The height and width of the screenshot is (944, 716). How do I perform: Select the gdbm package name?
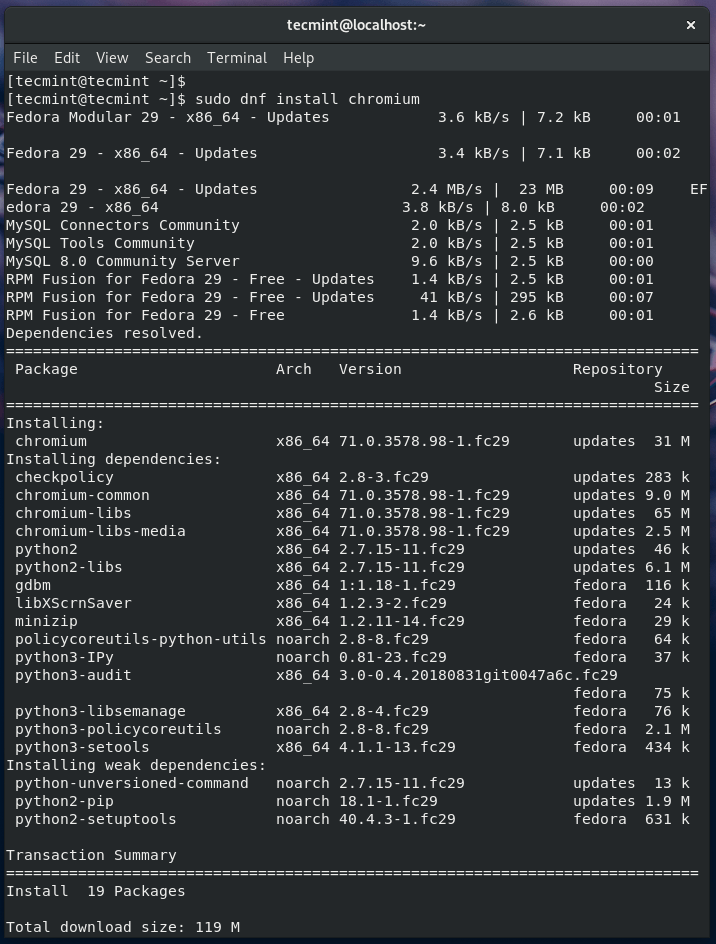tap(33, 585)
